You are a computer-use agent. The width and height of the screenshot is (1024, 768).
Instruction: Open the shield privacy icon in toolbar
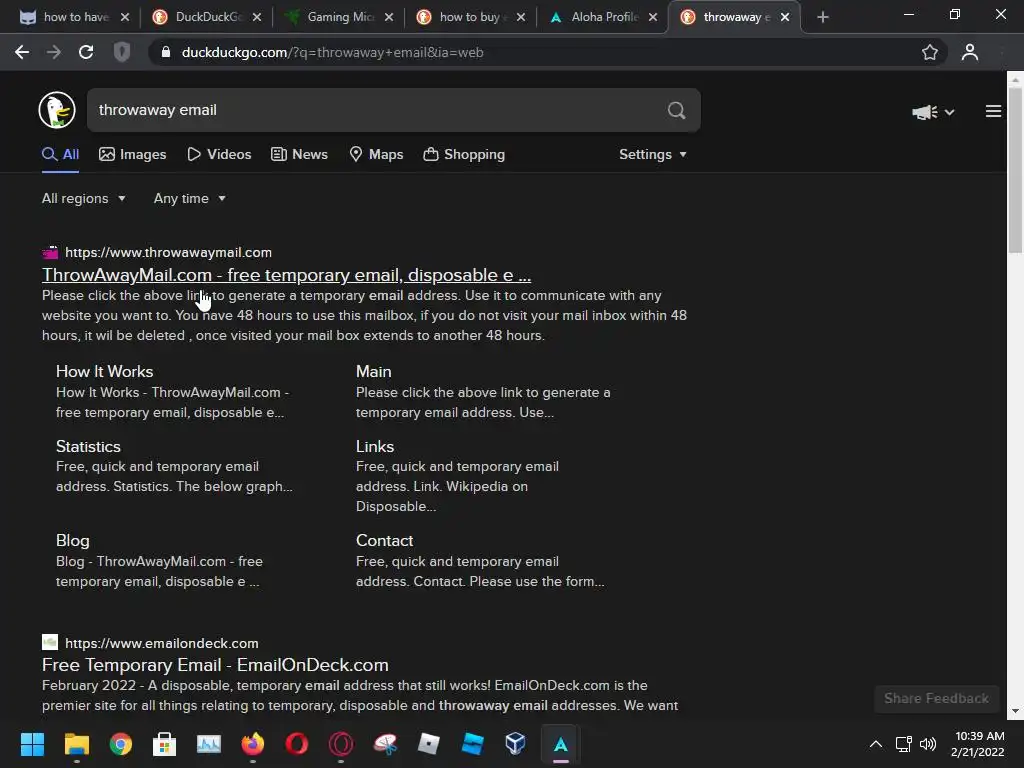pyautogui.click(x=121, y=52)
